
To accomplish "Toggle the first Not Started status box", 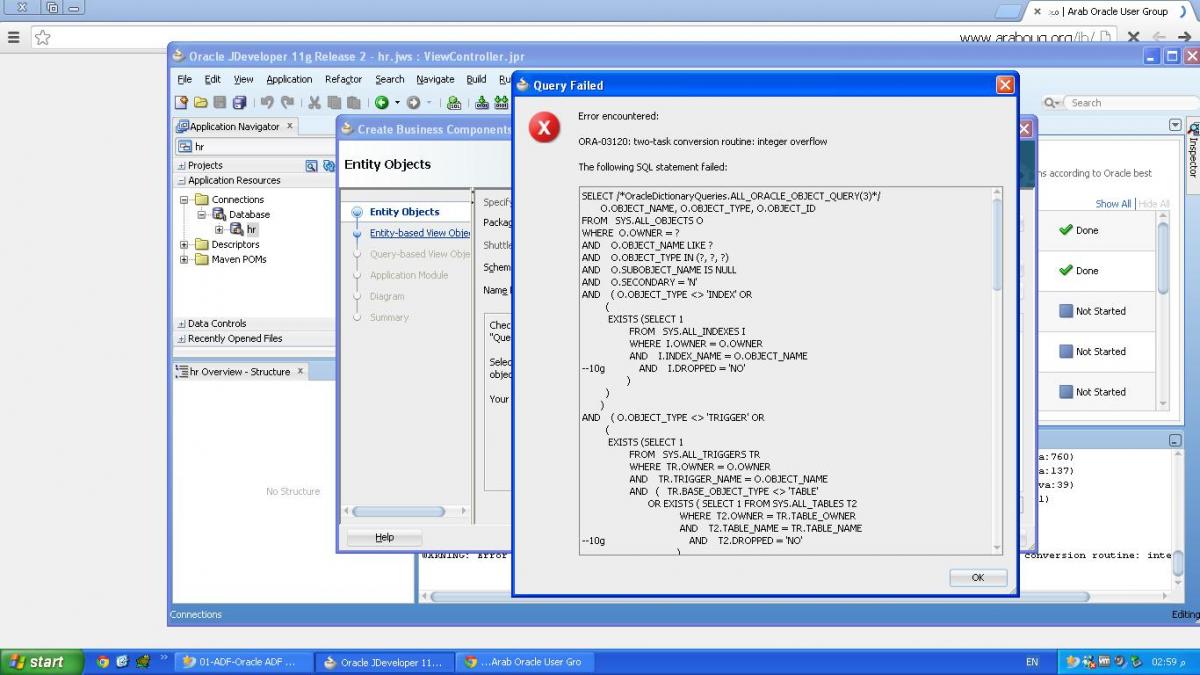I will pos(1066,311).
